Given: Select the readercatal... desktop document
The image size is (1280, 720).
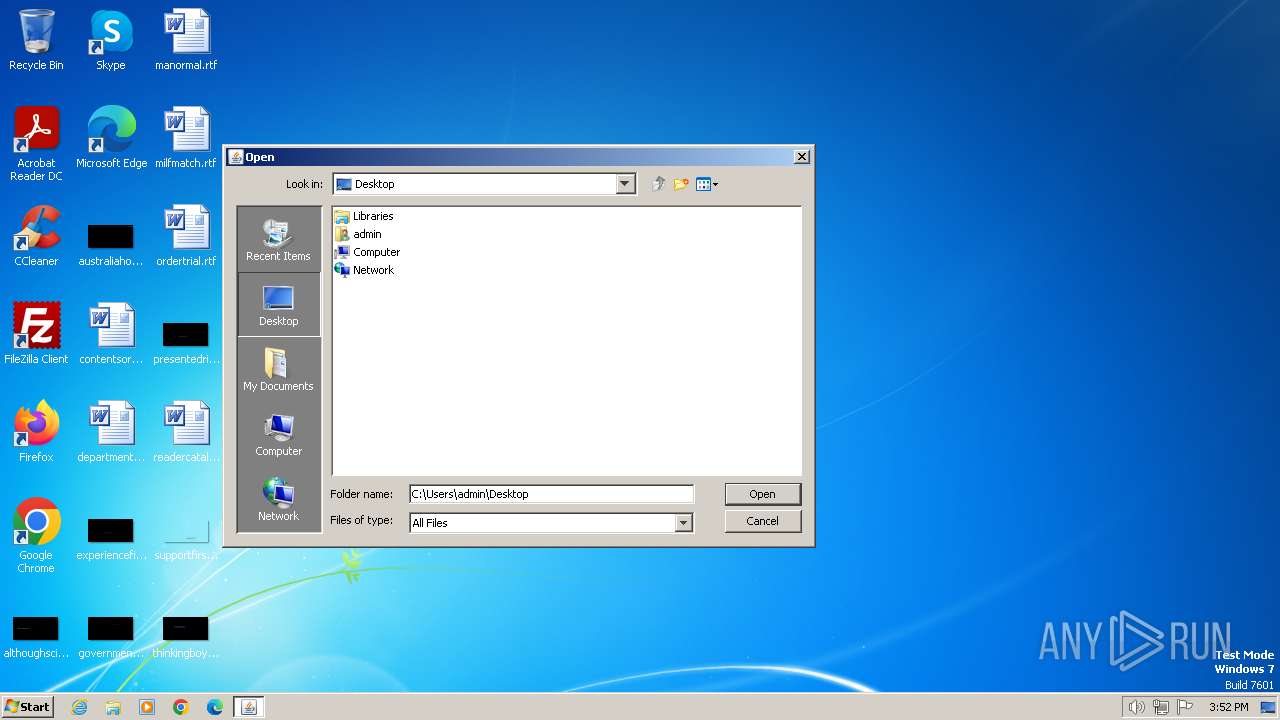Looking at the screenshot, I should tap(186, 432).
